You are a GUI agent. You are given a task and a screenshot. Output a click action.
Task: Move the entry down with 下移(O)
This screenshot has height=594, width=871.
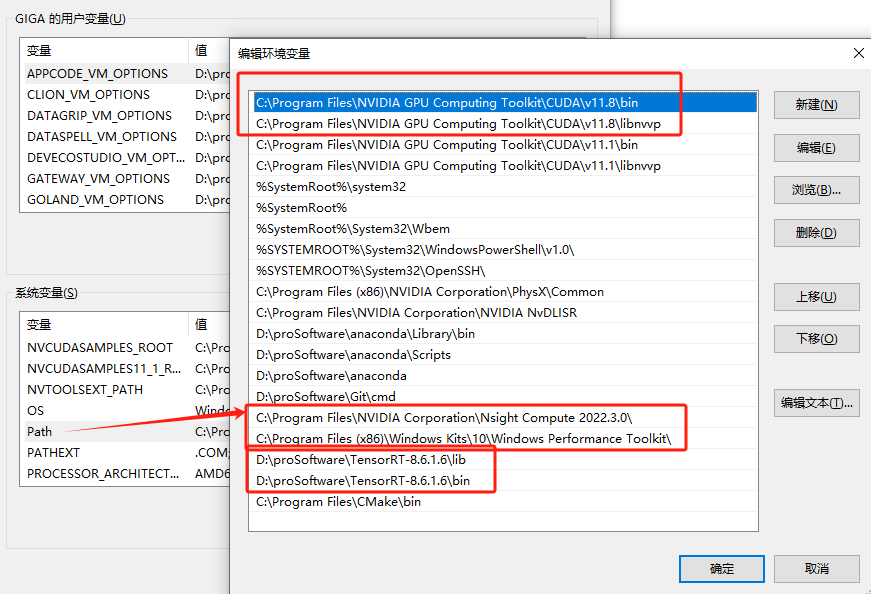pyautogui.click(x=817, y=339)
